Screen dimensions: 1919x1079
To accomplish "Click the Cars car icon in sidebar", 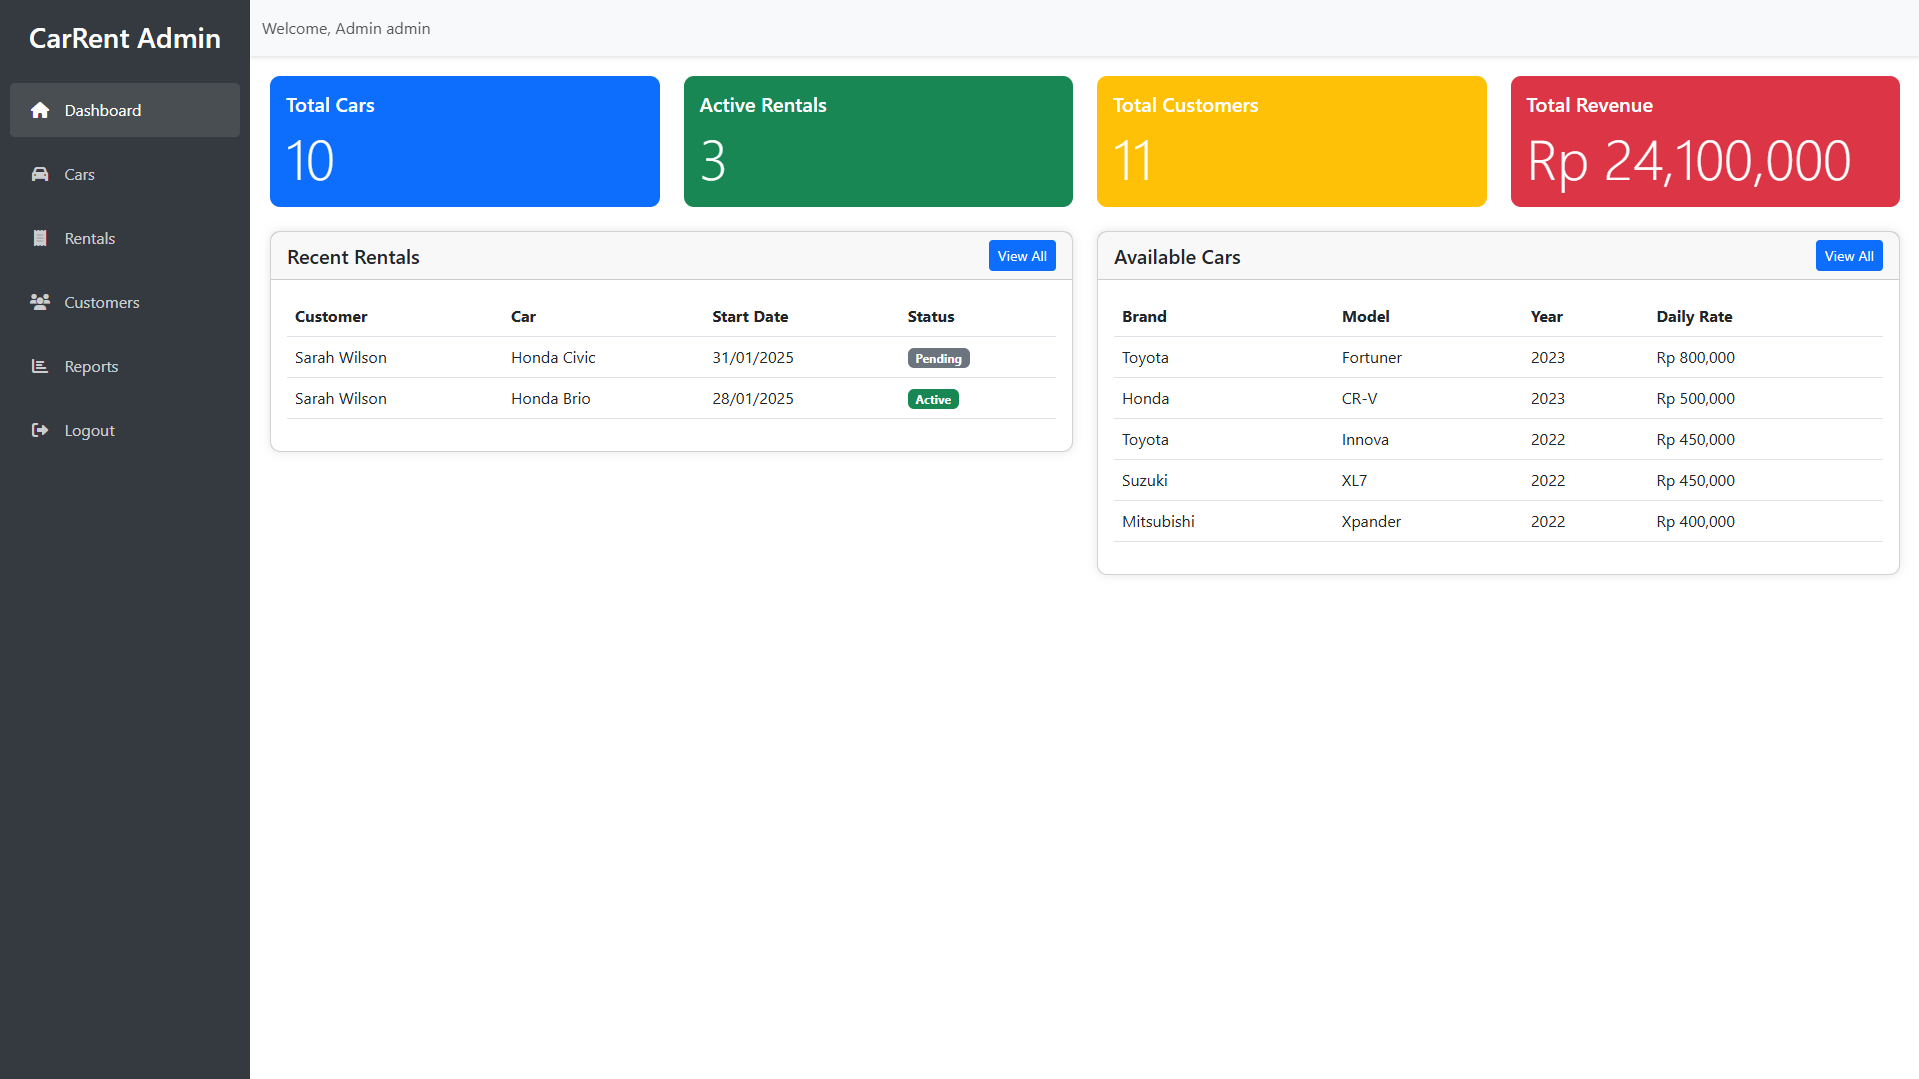I will click(40, 174).
